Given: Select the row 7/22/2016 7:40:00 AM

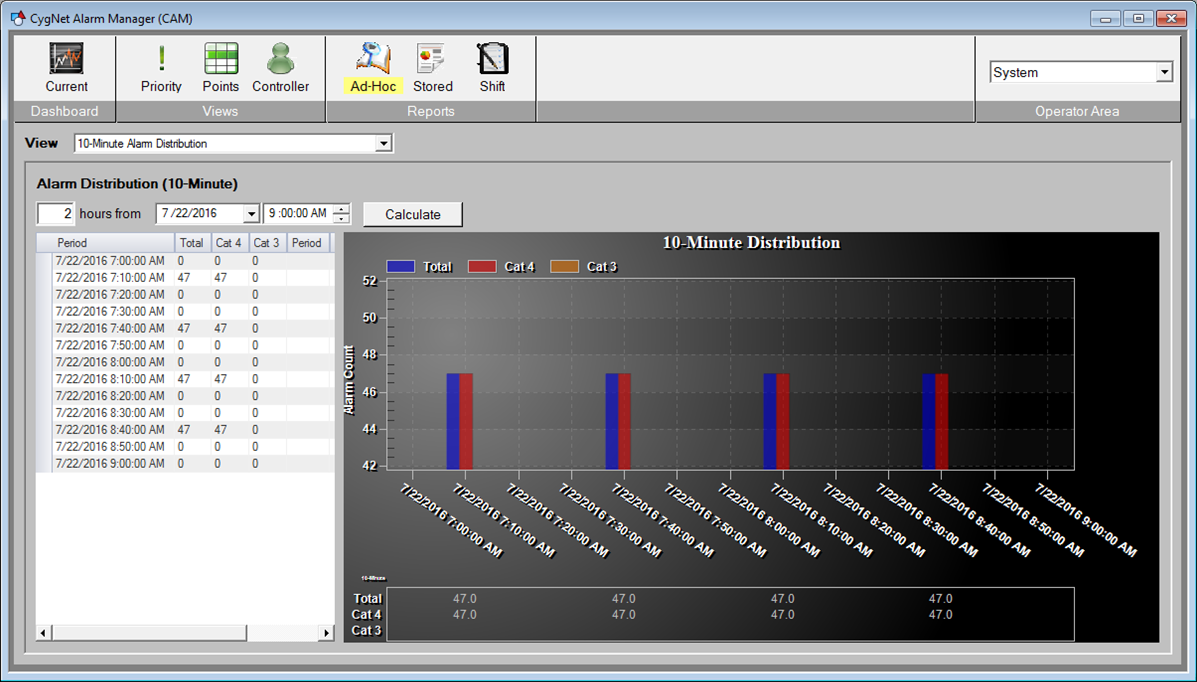Looking at the screenshot, I should (x=186, y=328).
